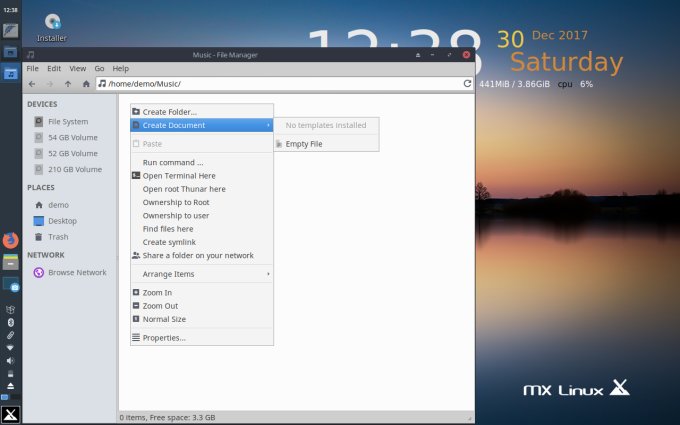680x425 pixels.
Task: Choose Share a folder on your network
Action: (202, 255)
